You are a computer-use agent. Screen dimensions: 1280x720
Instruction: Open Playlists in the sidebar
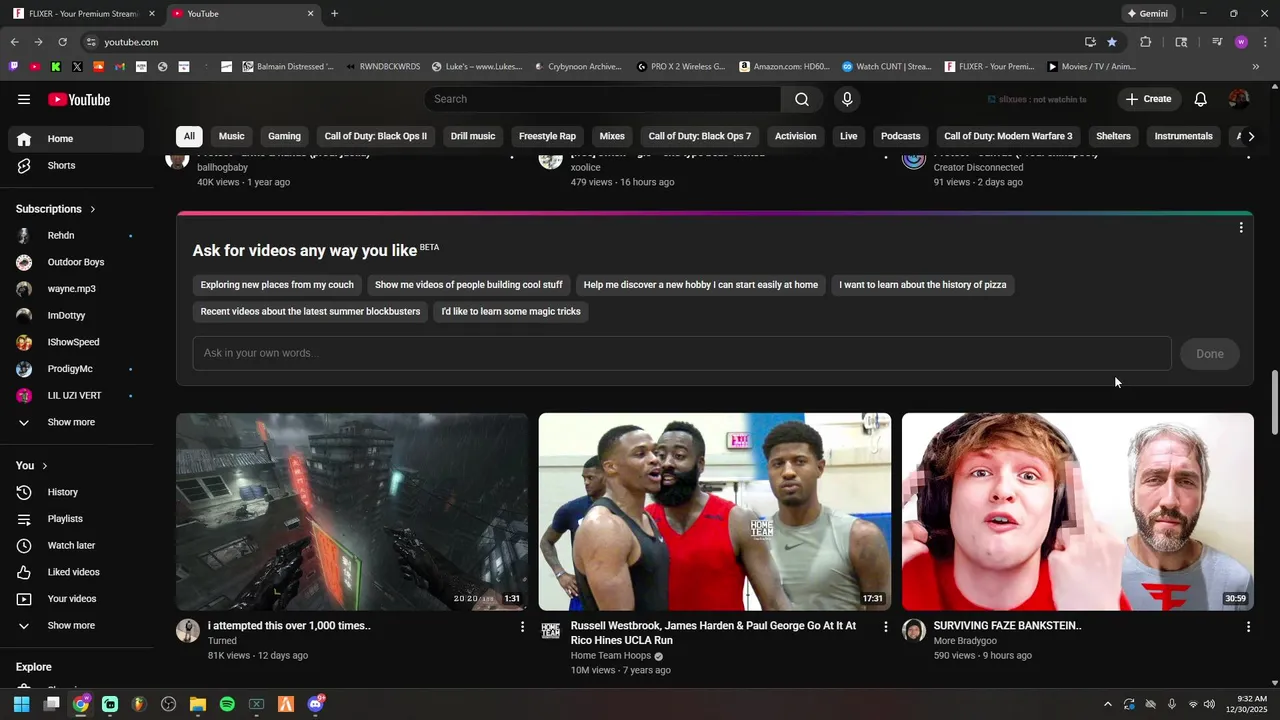coord(75,519)
